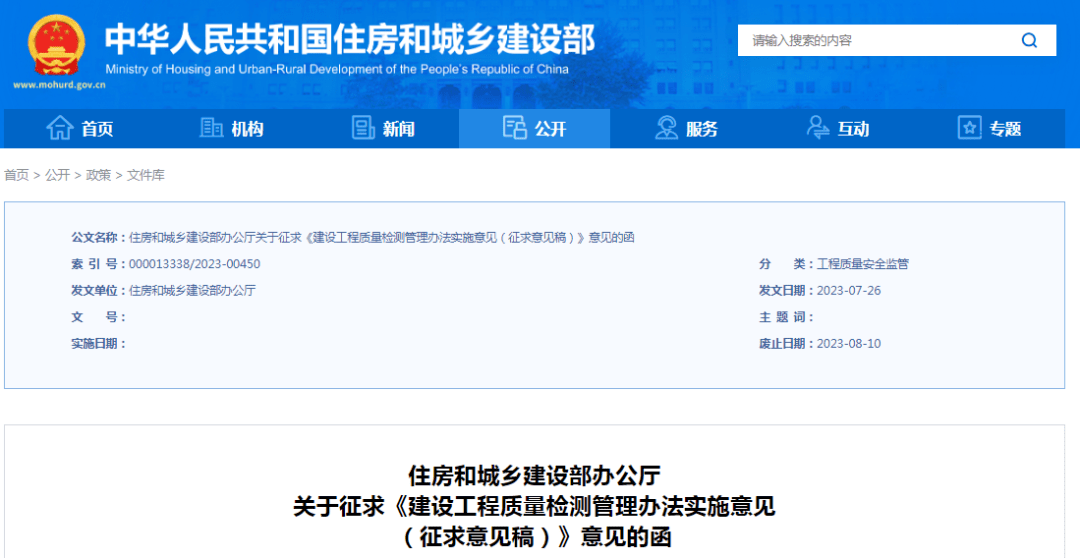This screenshot has height=558, width=1080.
Task: Click the house icon beside 首页
Action: 60,128
